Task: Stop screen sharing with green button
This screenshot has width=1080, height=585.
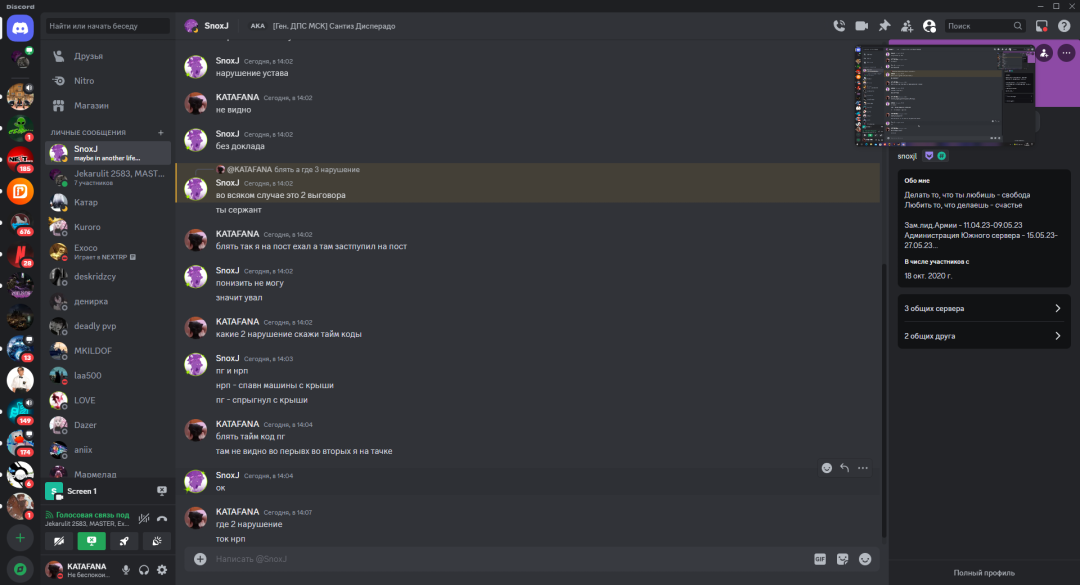Action: point(92,541)
